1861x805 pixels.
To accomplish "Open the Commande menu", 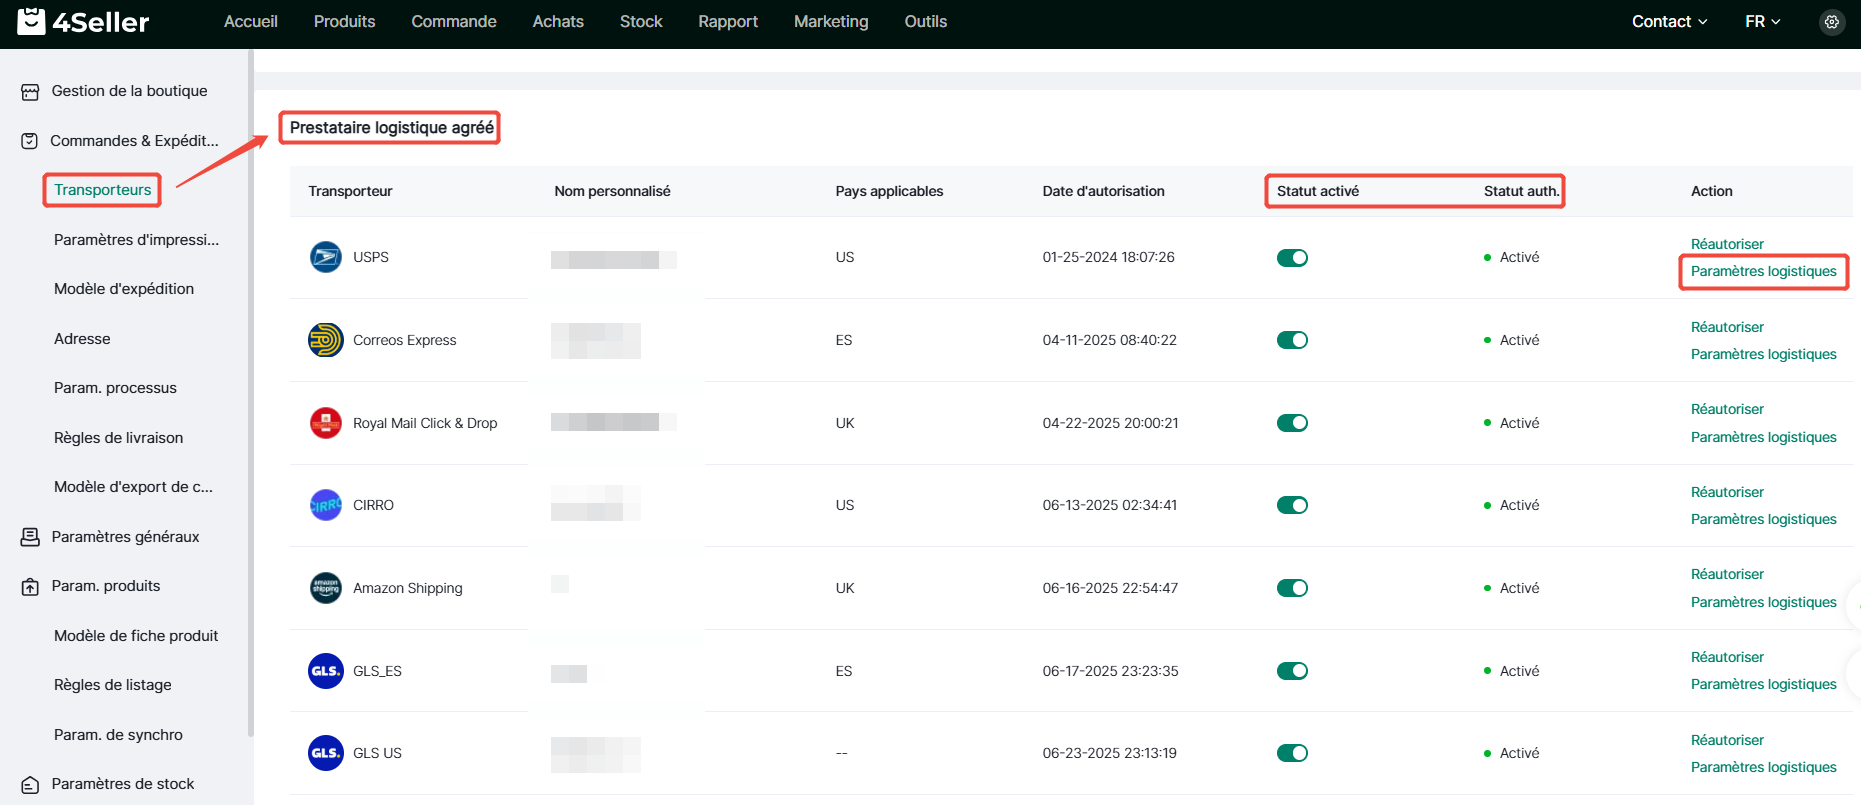I will click(x=454, y=21).
